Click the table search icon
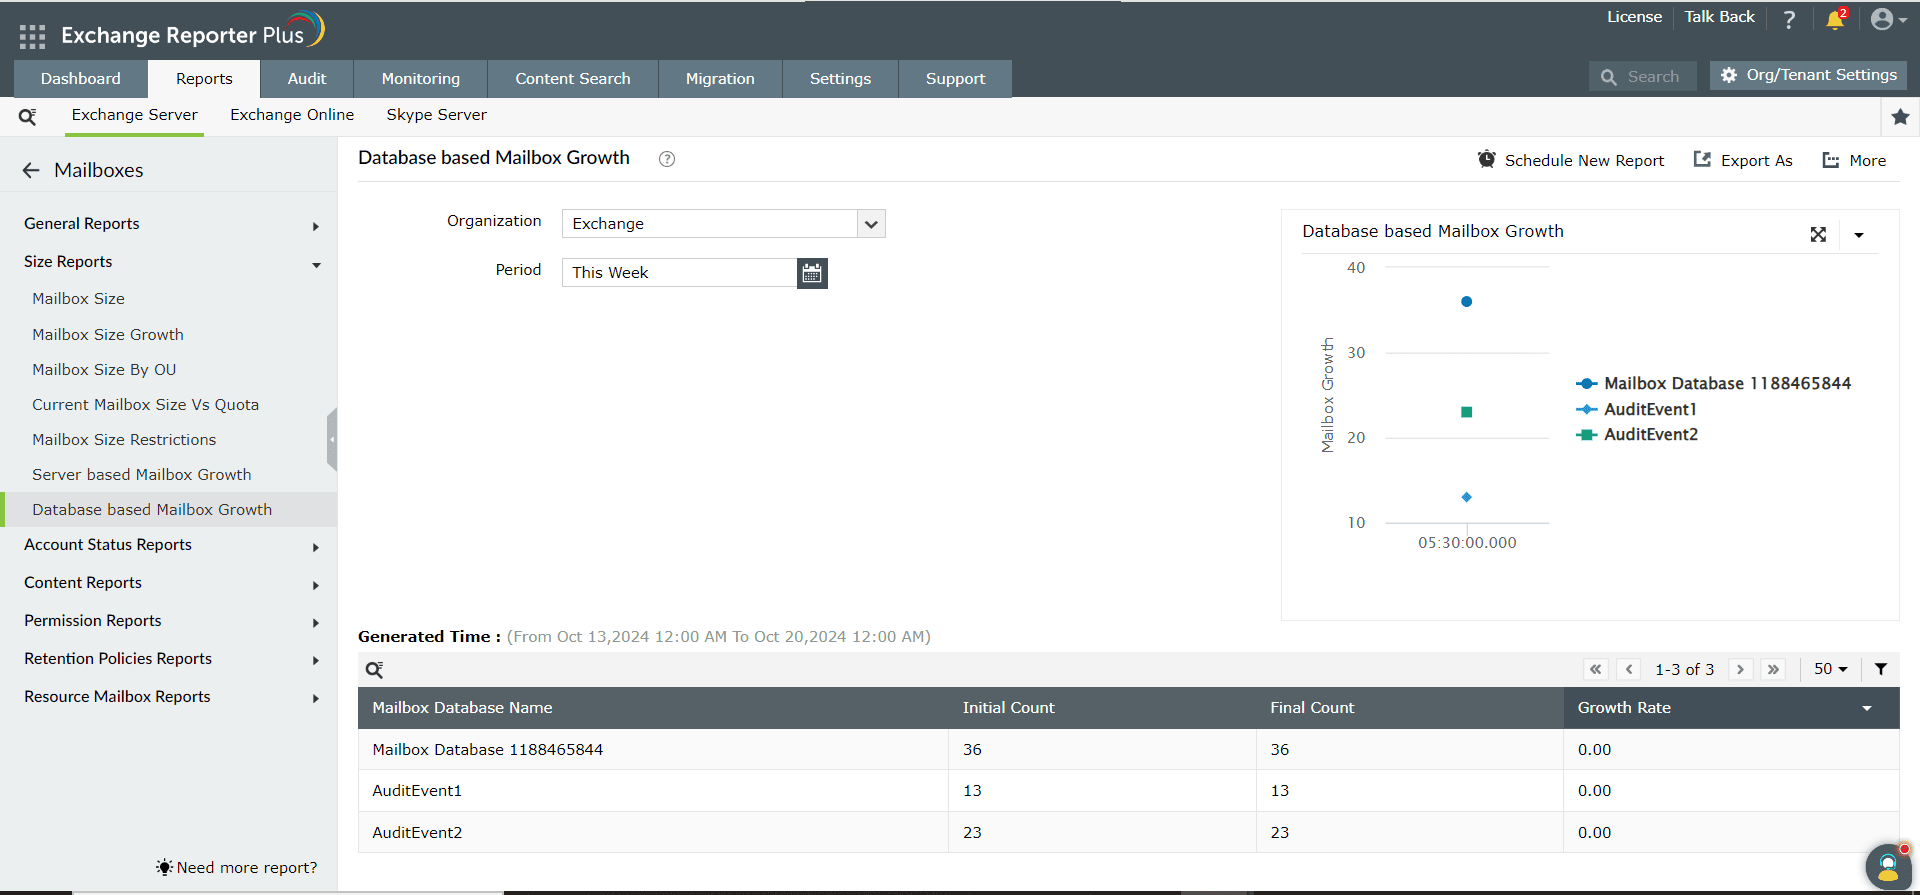This screenshot has height=895, width=1920. 375,670
